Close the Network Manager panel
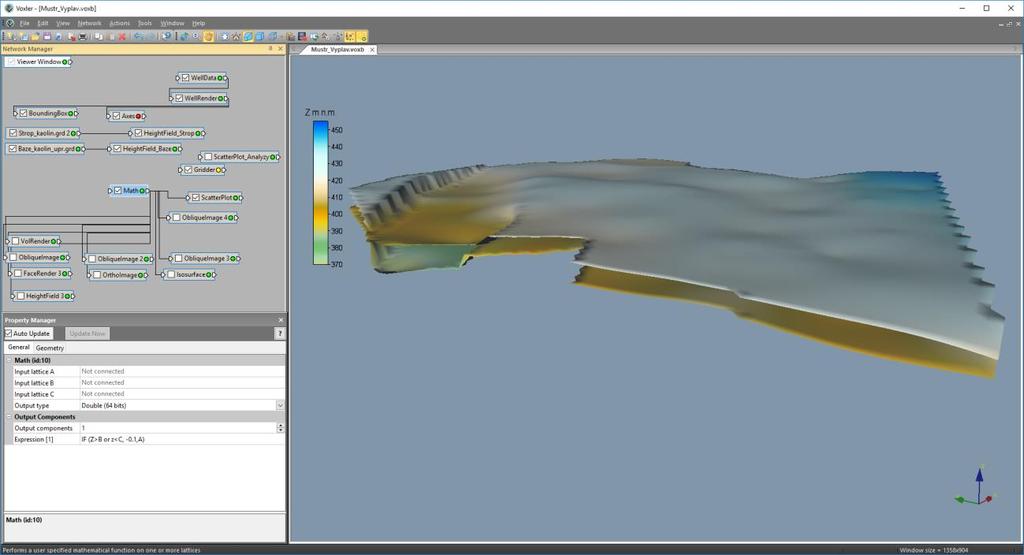Screen dimensions: 1024x555 click(x=281, y=49)
